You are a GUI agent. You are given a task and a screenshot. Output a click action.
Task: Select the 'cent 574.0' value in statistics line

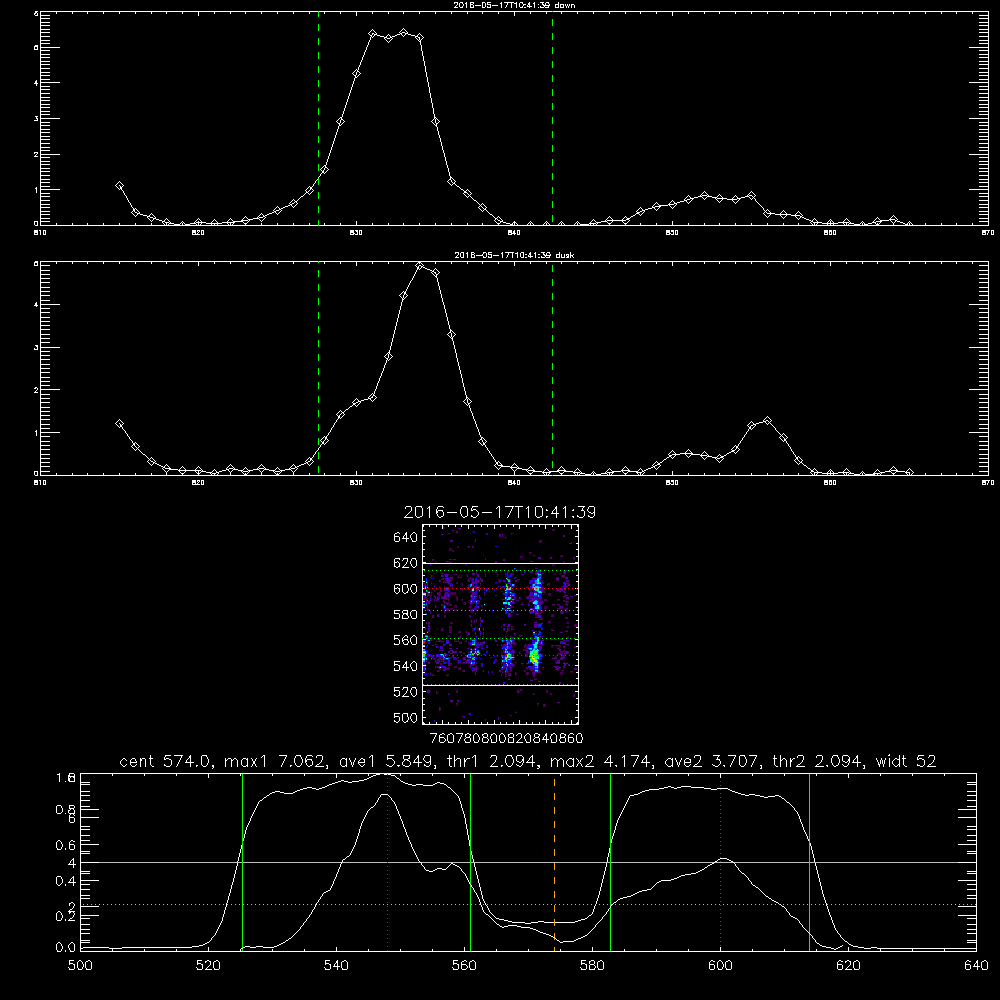pyautogui.click(x=166, y=761)
